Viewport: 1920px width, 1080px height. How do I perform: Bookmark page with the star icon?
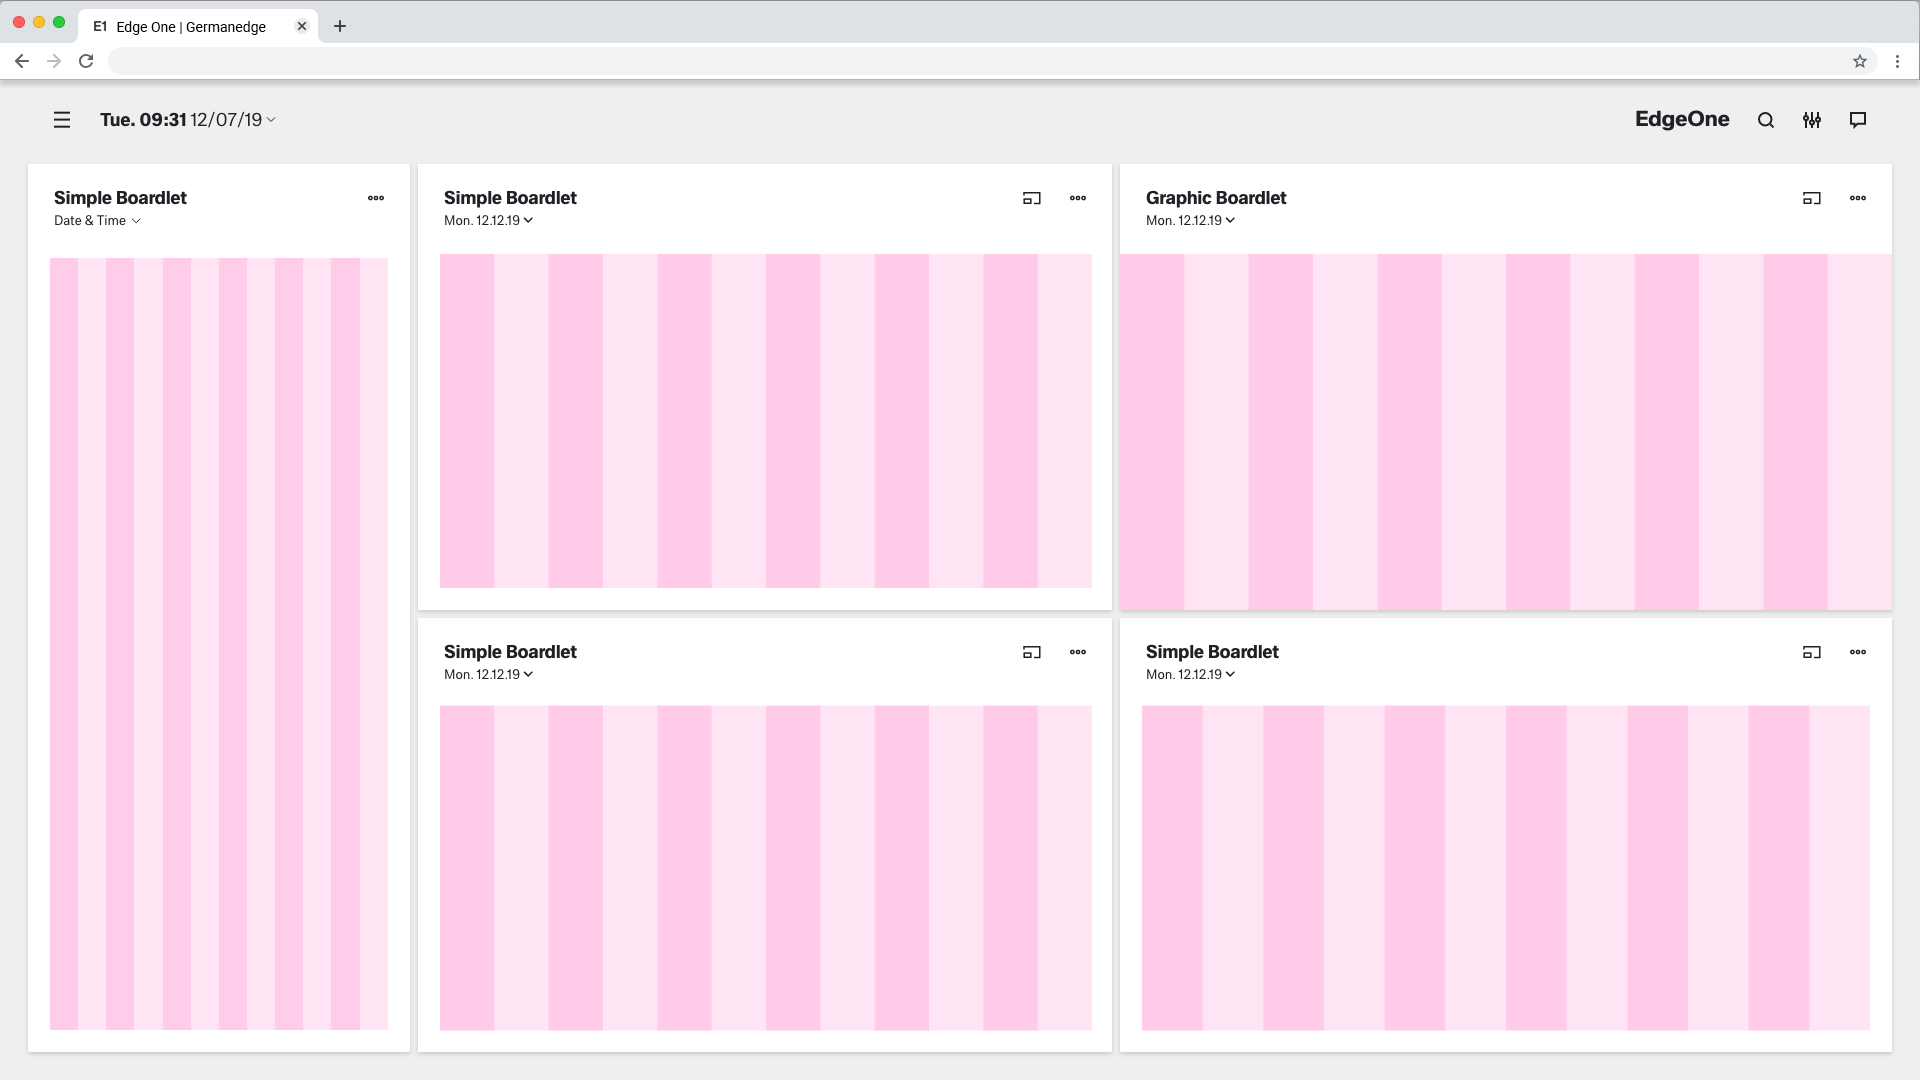click(1860, 61)
